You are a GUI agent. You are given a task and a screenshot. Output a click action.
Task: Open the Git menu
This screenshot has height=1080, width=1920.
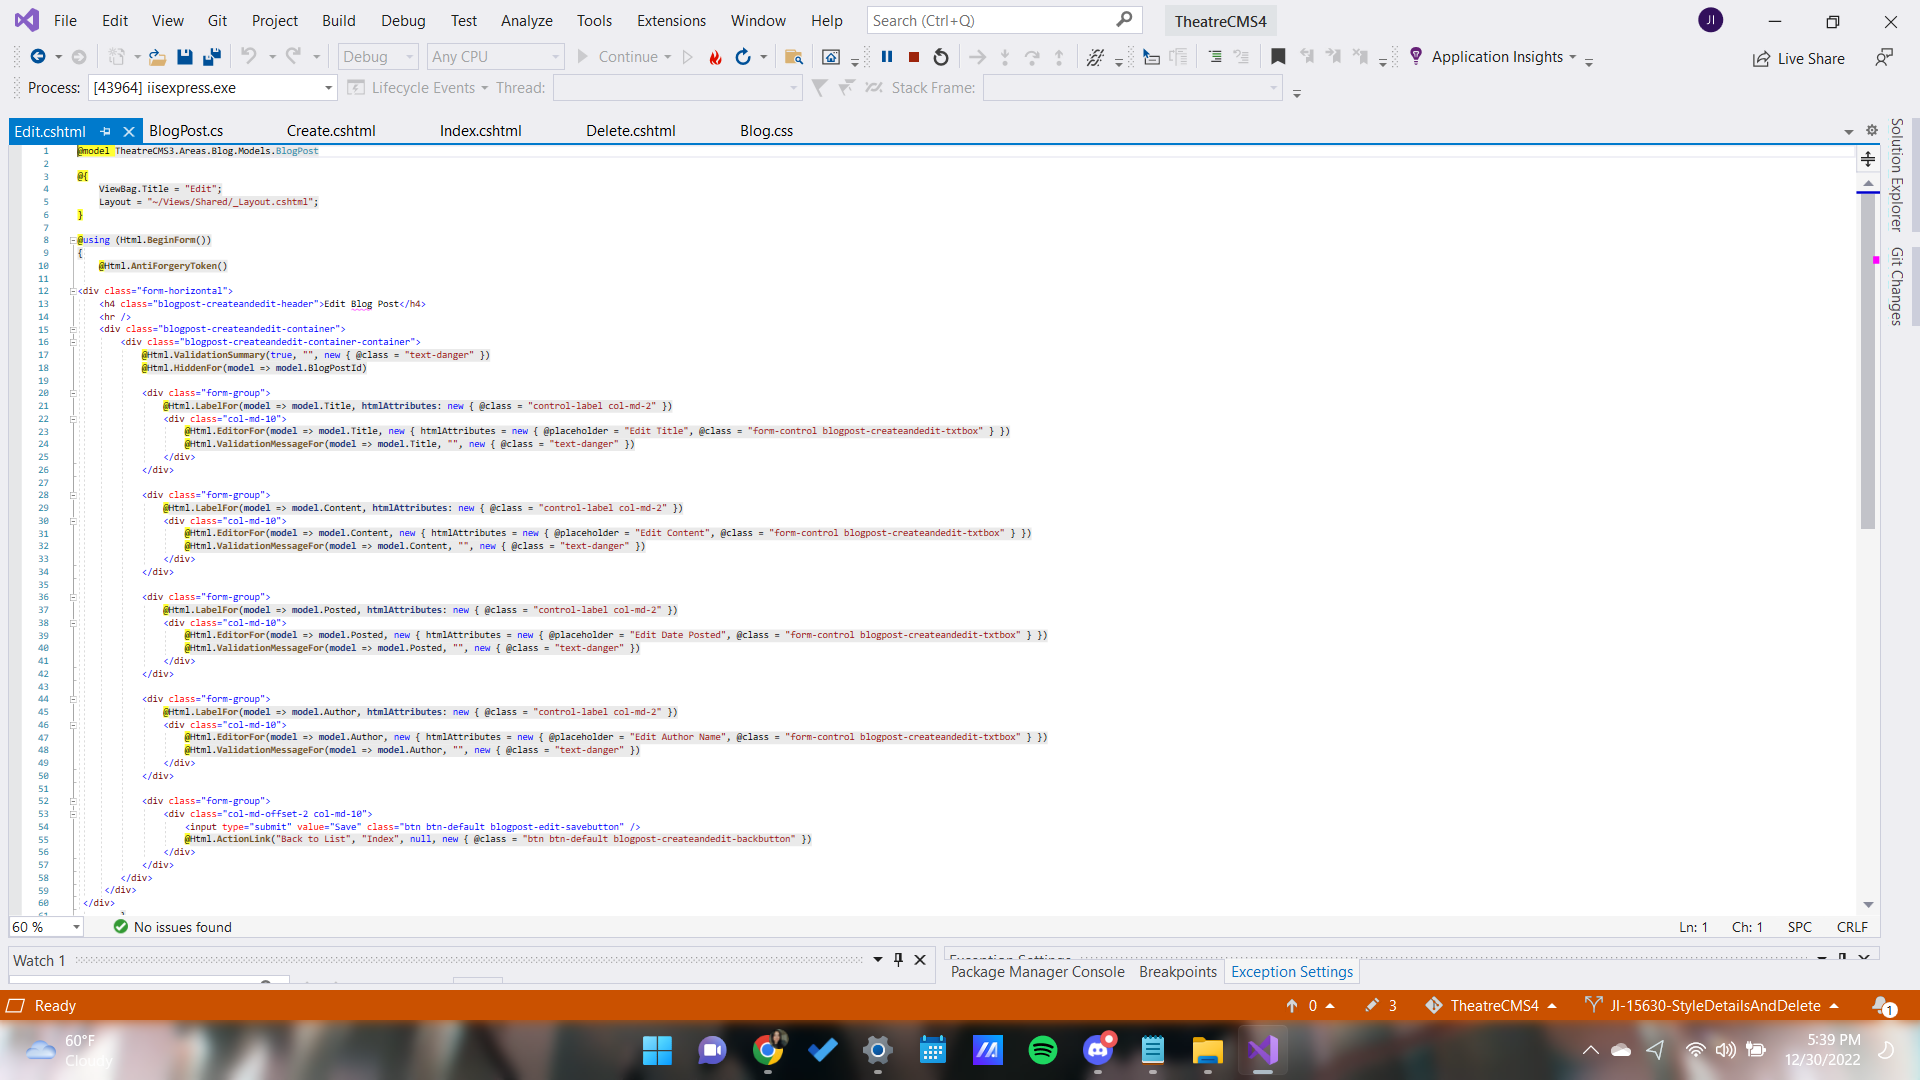point(217,20)
